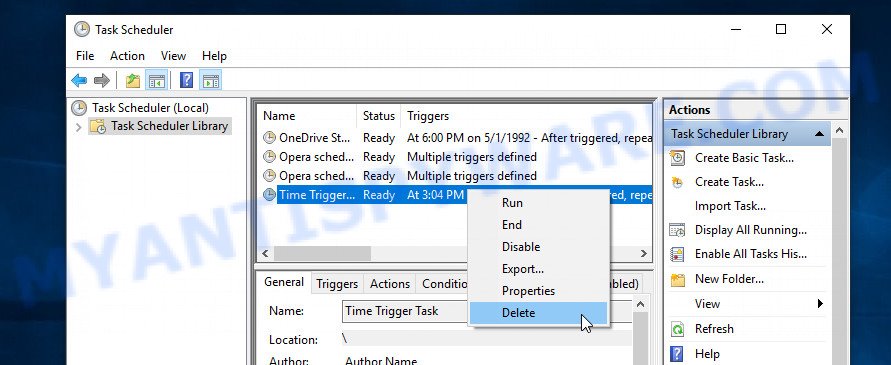Click the Time Trigger task clock icon
The width and height of the screenshot is (891, 365).
tap(269, 195)
